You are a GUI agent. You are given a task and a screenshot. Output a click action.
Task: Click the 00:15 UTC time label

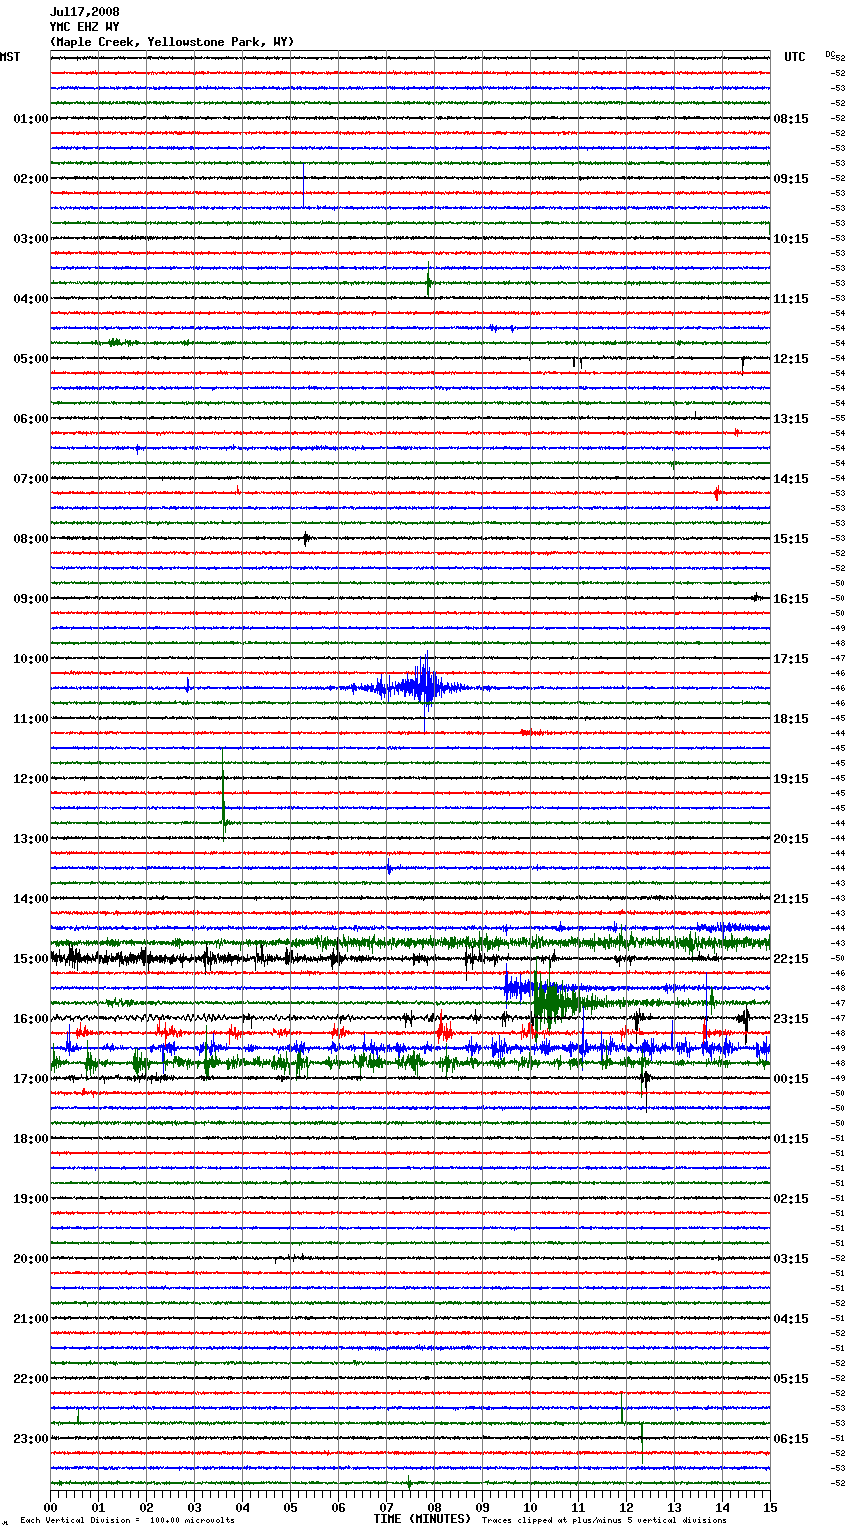pos(791,1079)
